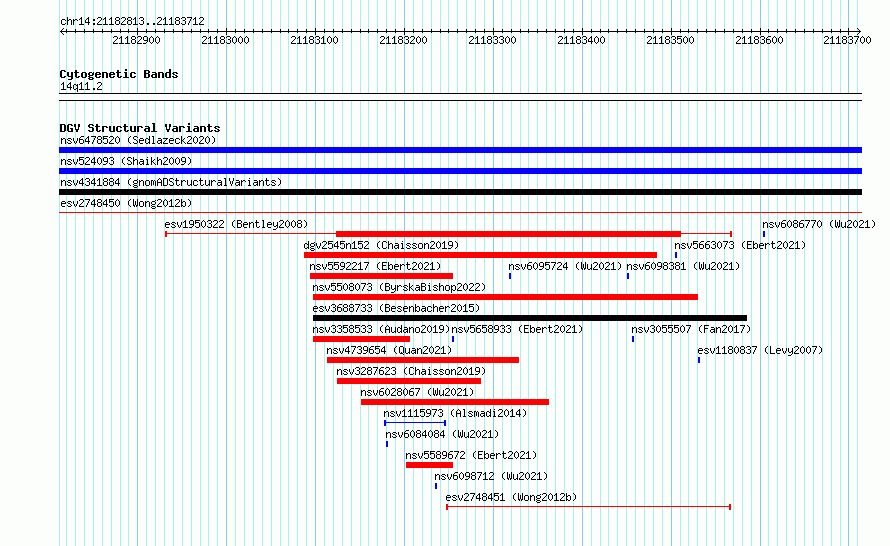Click the 14q11.2 band label
The height and width of the screenshot is (546, 890).
click(81, 86)
